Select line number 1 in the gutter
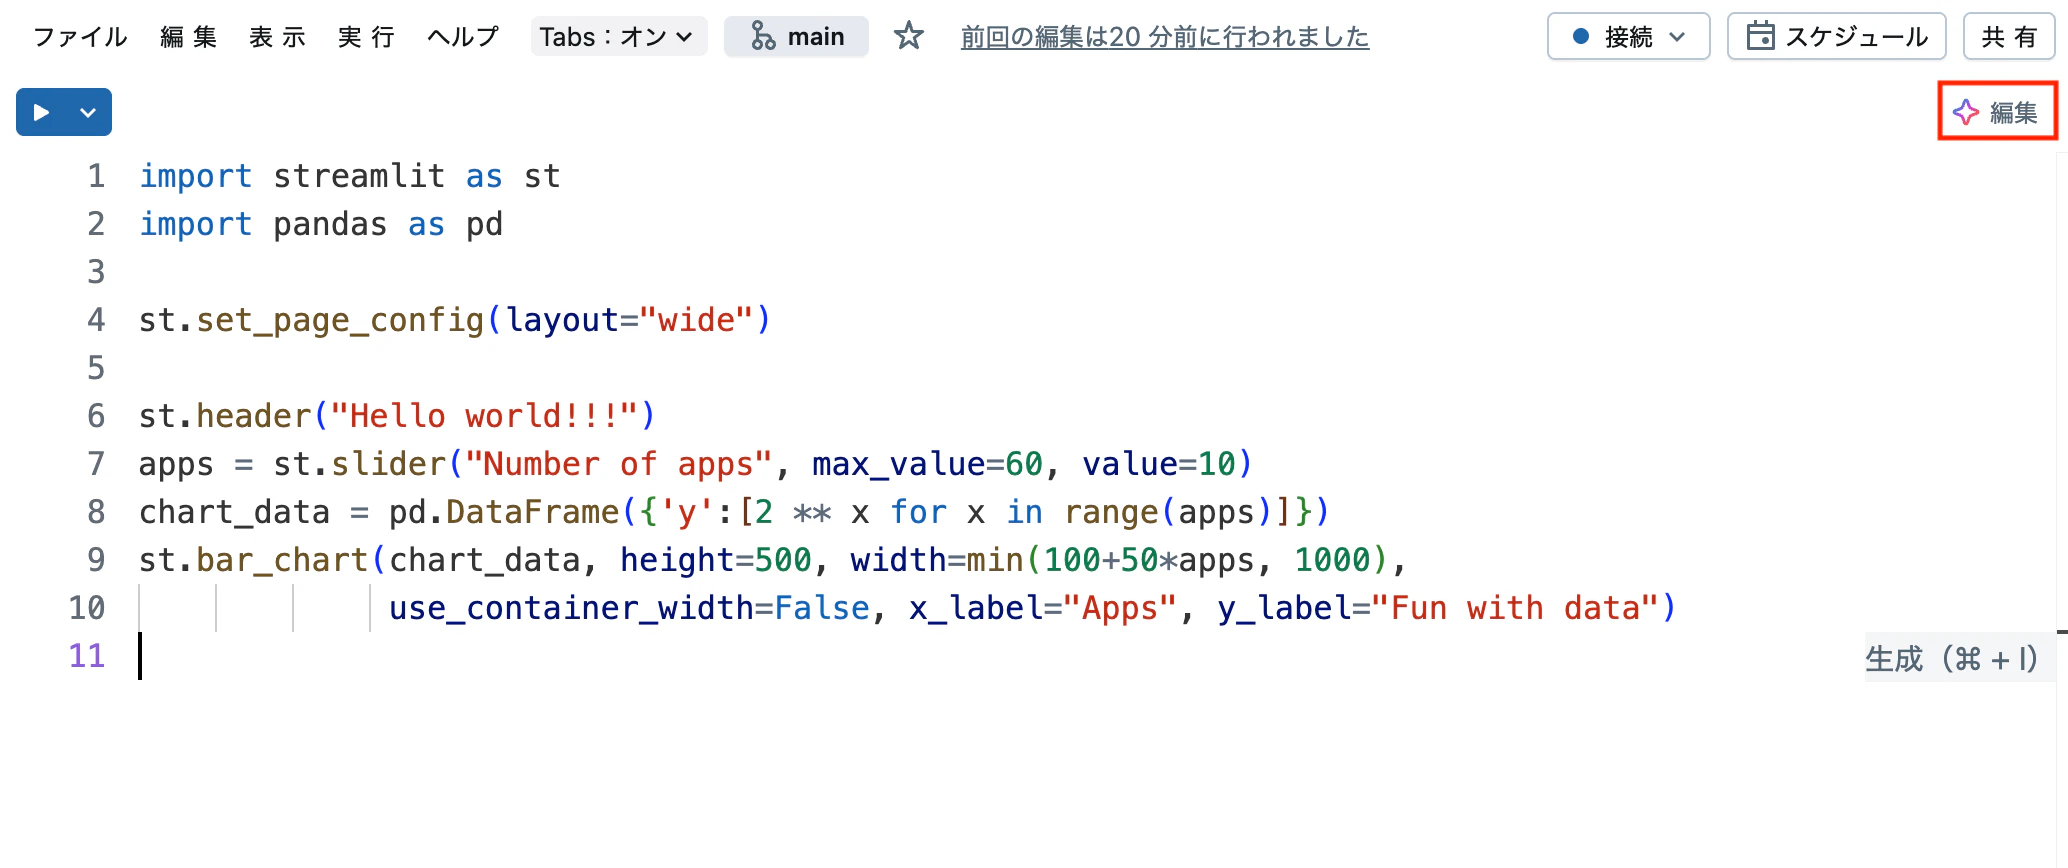The width and height of the screenshot is (2068, 868). [x=96, y=176]
